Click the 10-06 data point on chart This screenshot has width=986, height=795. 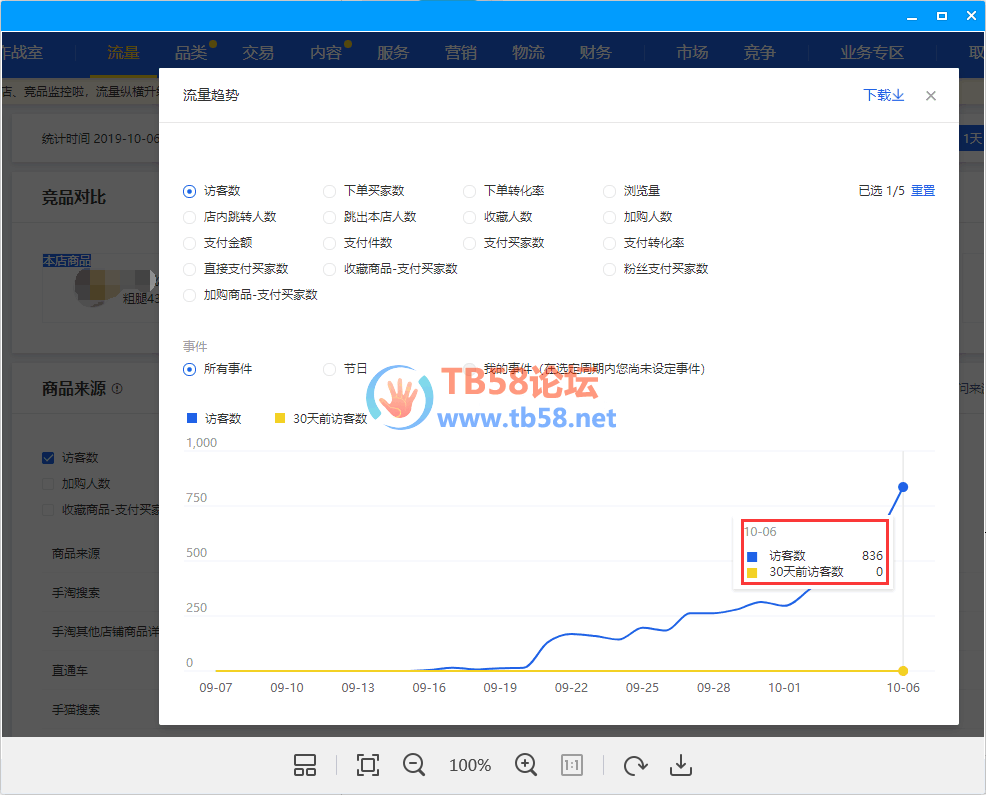903,487
